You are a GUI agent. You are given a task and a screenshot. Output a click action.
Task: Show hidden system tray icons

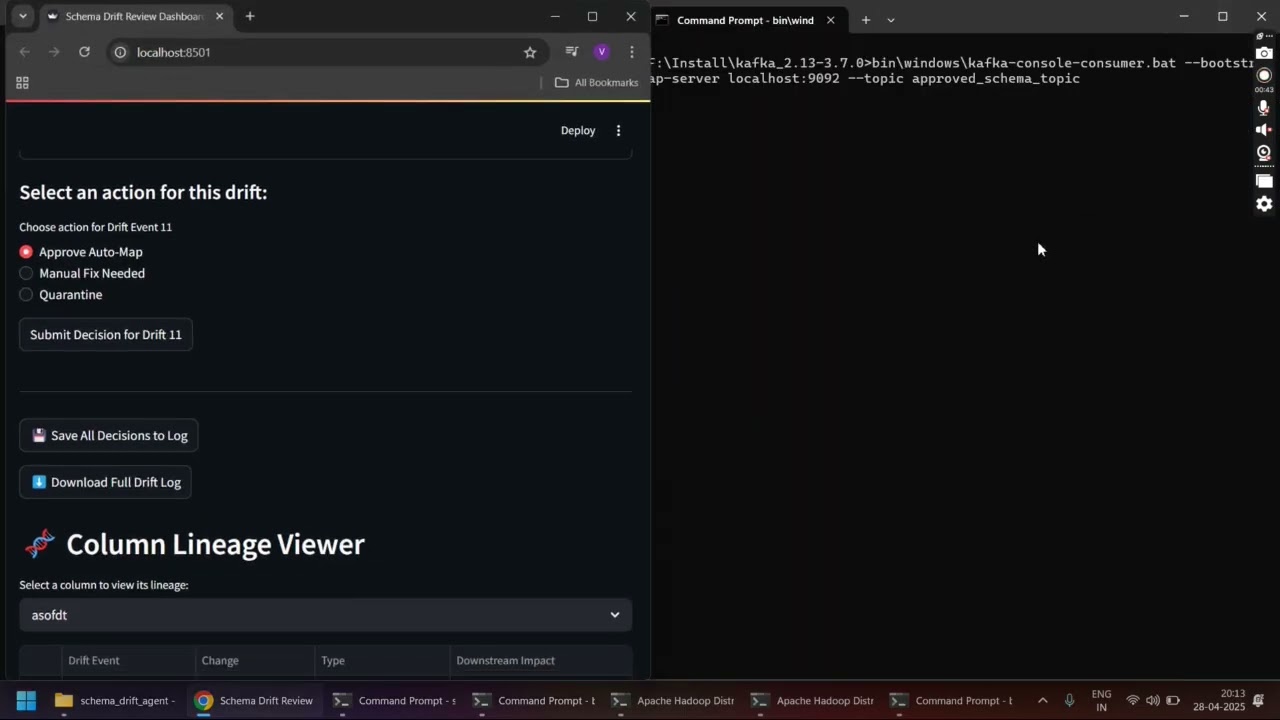pos(1042,700)
